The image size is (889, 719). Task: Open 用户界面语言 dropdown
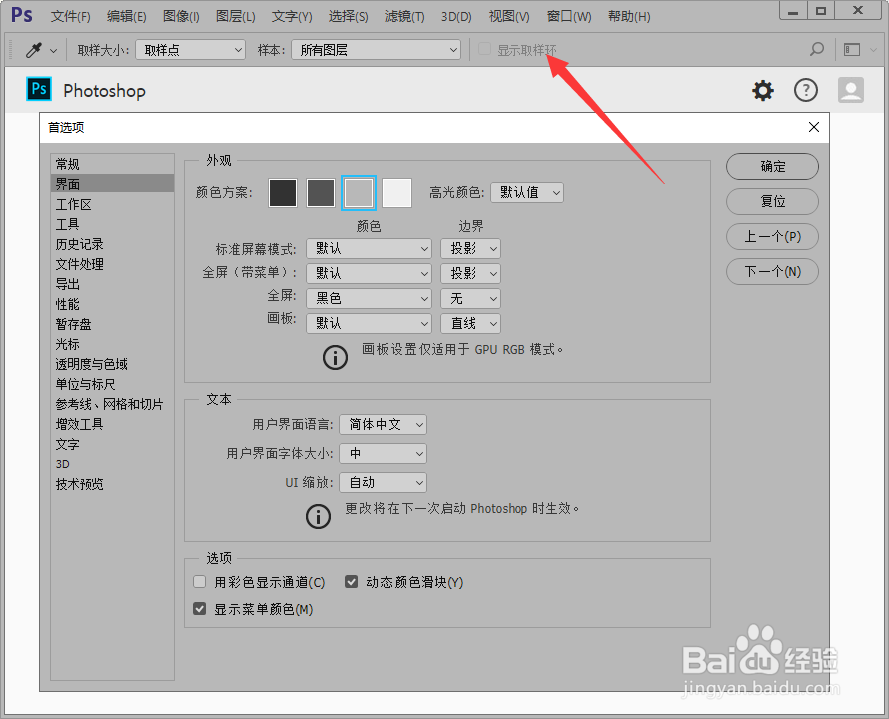point(383,425)
